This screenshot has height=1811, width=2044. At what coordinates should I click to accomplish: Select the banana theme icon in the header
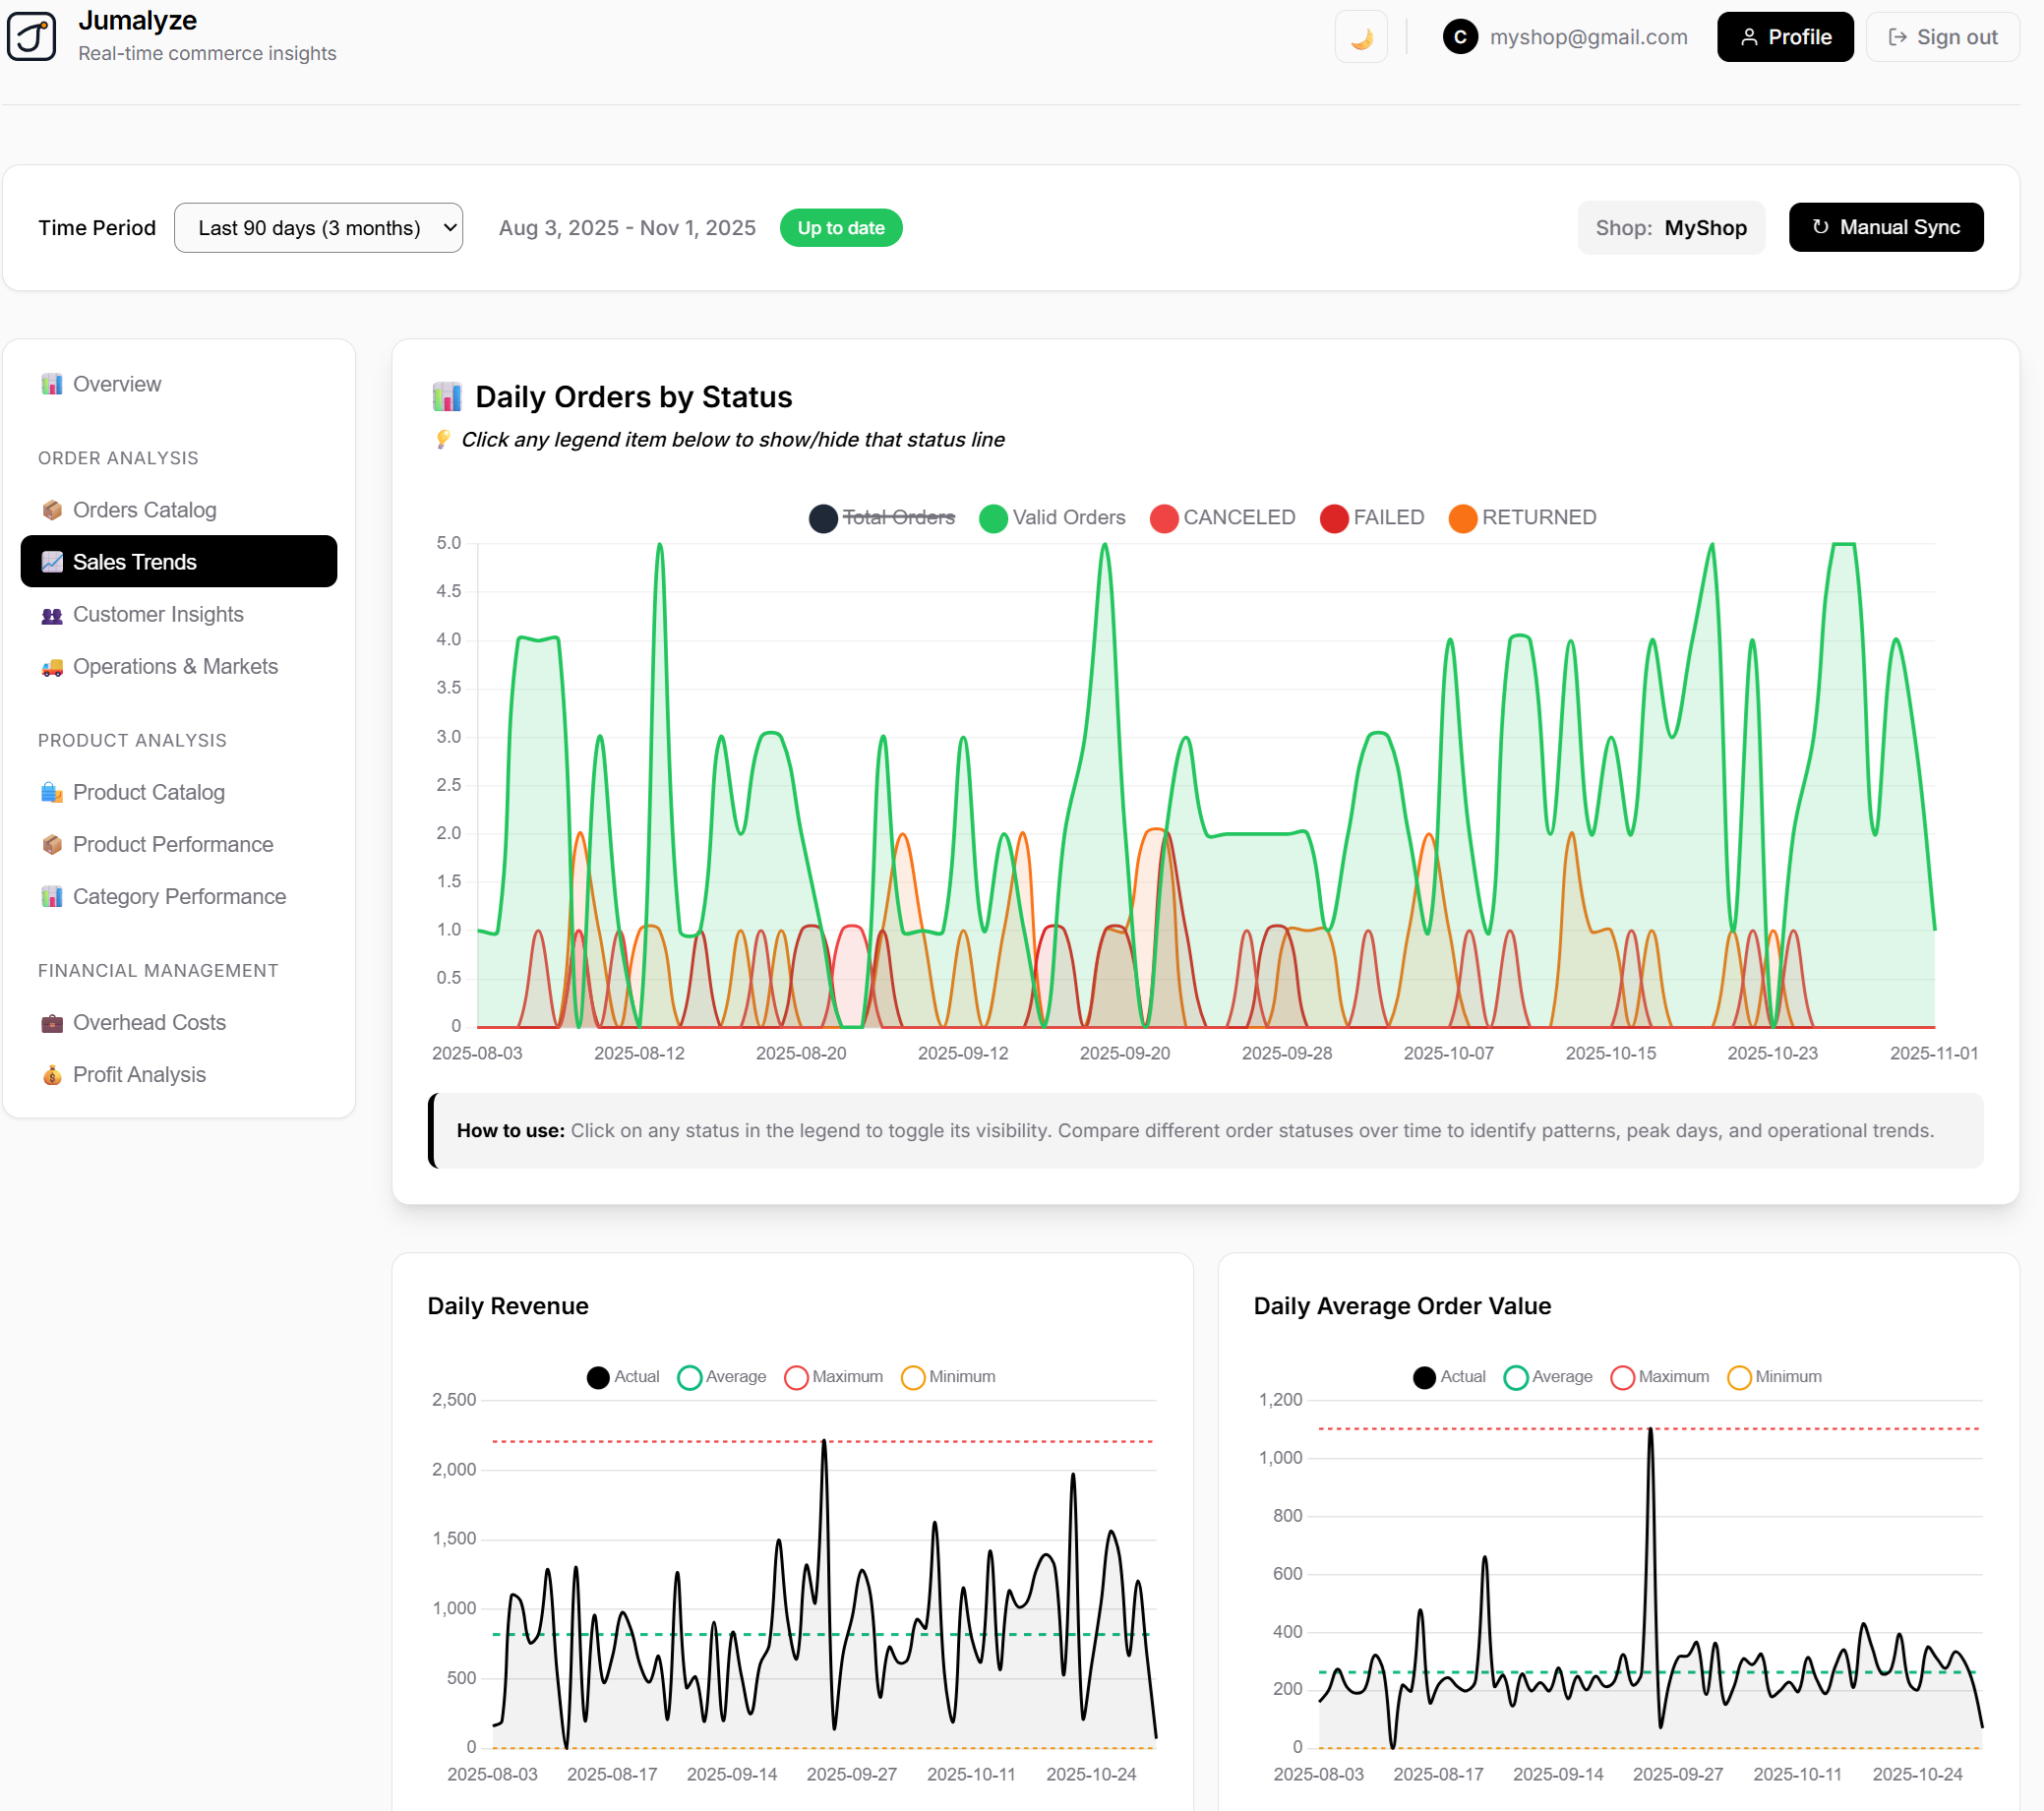coord(1361,36)
